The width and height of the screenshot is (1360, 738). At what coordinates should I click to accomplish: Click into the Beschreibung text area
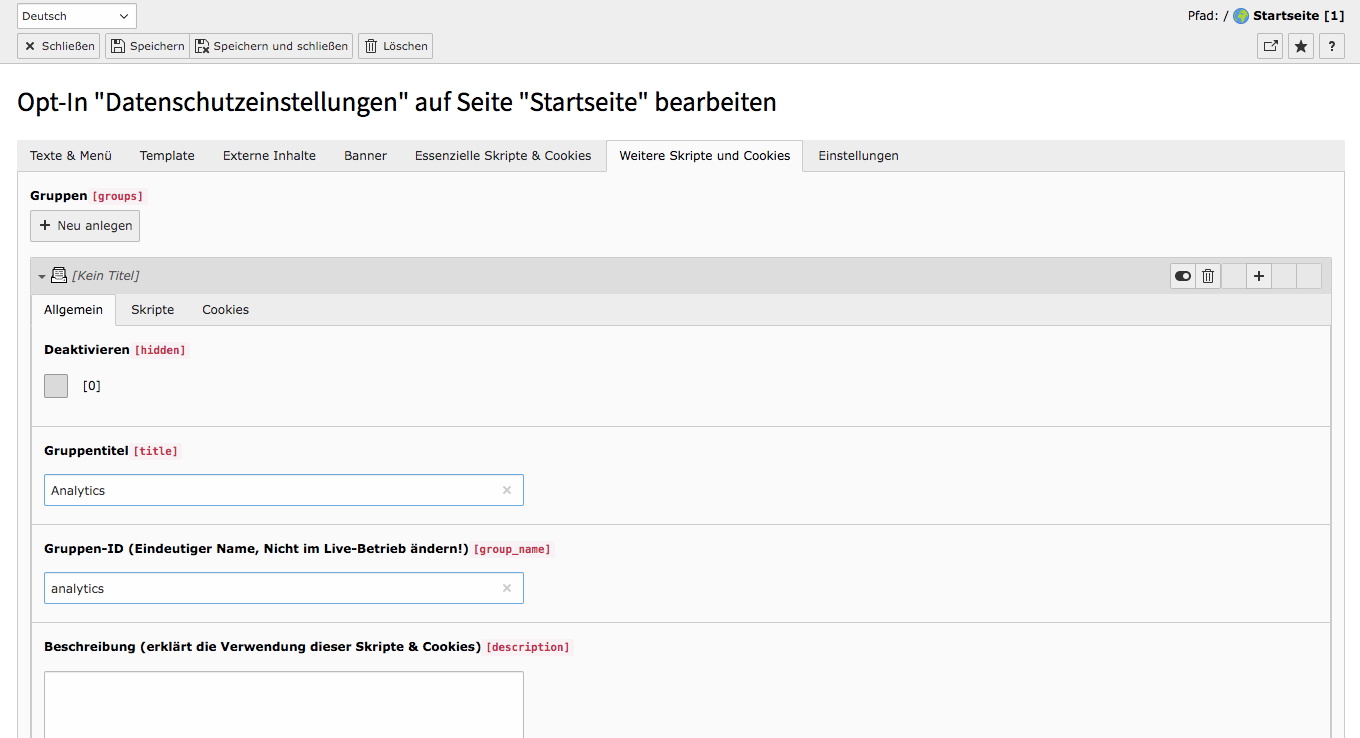pyautogui.click(x=284, y=704)
